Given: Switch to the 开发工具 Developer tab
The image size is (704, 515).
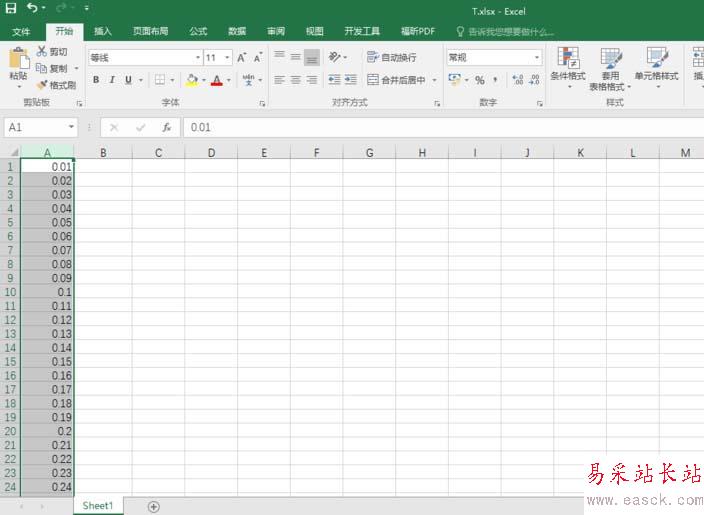Looking at the screenshot, I should tap(362, 31).
